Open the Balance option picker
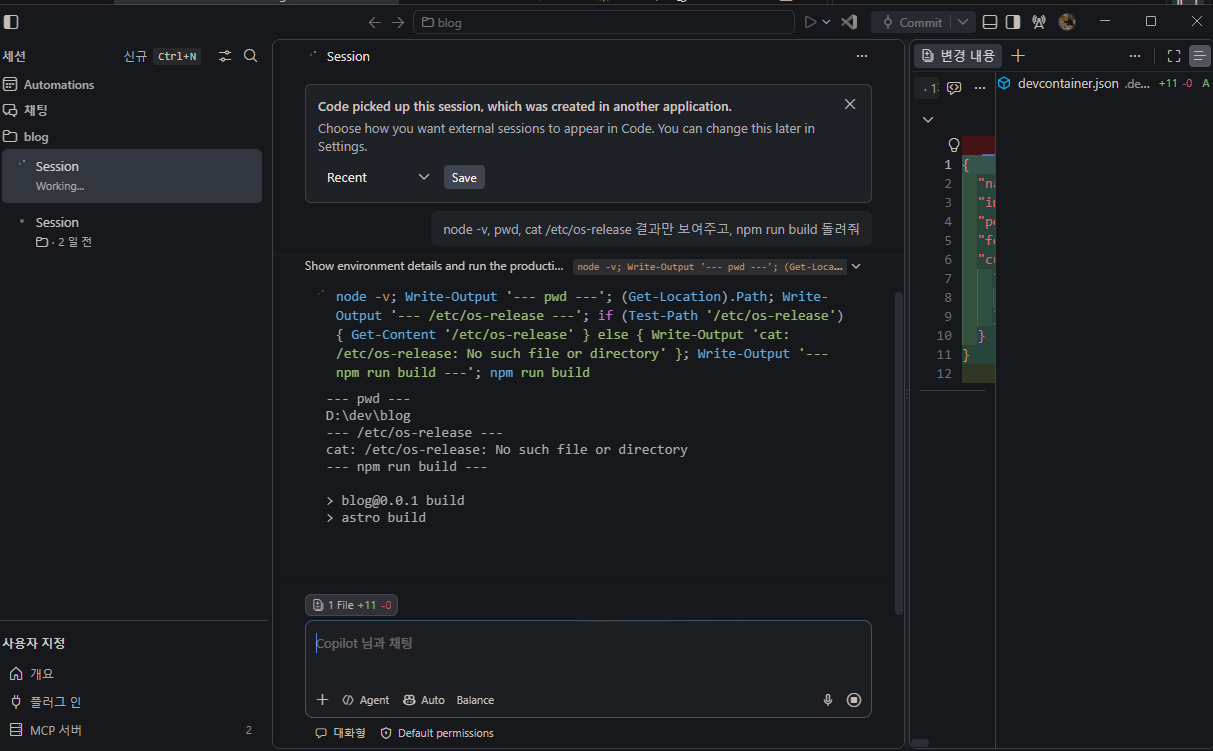This screenshot has width=1213, height=751. 475,700
